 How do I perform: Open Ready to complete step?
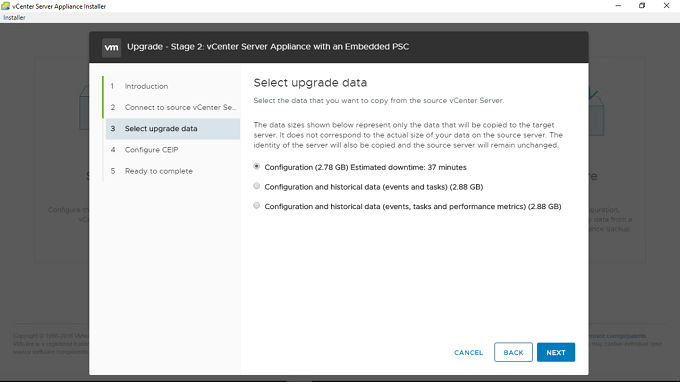pos(159,171)
